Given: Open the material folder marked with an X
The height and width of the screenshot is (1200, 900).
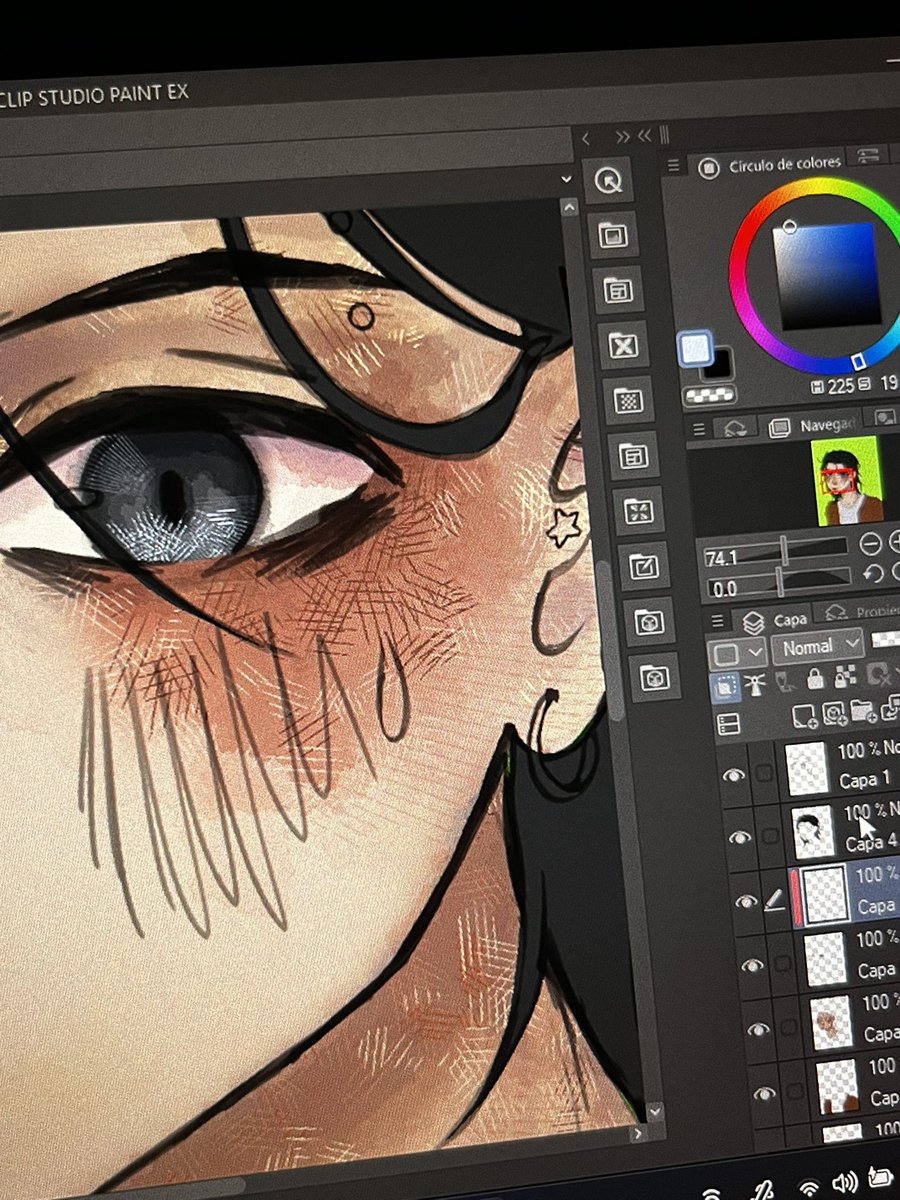Looking at the screenshot, I should tap(623, 346).
